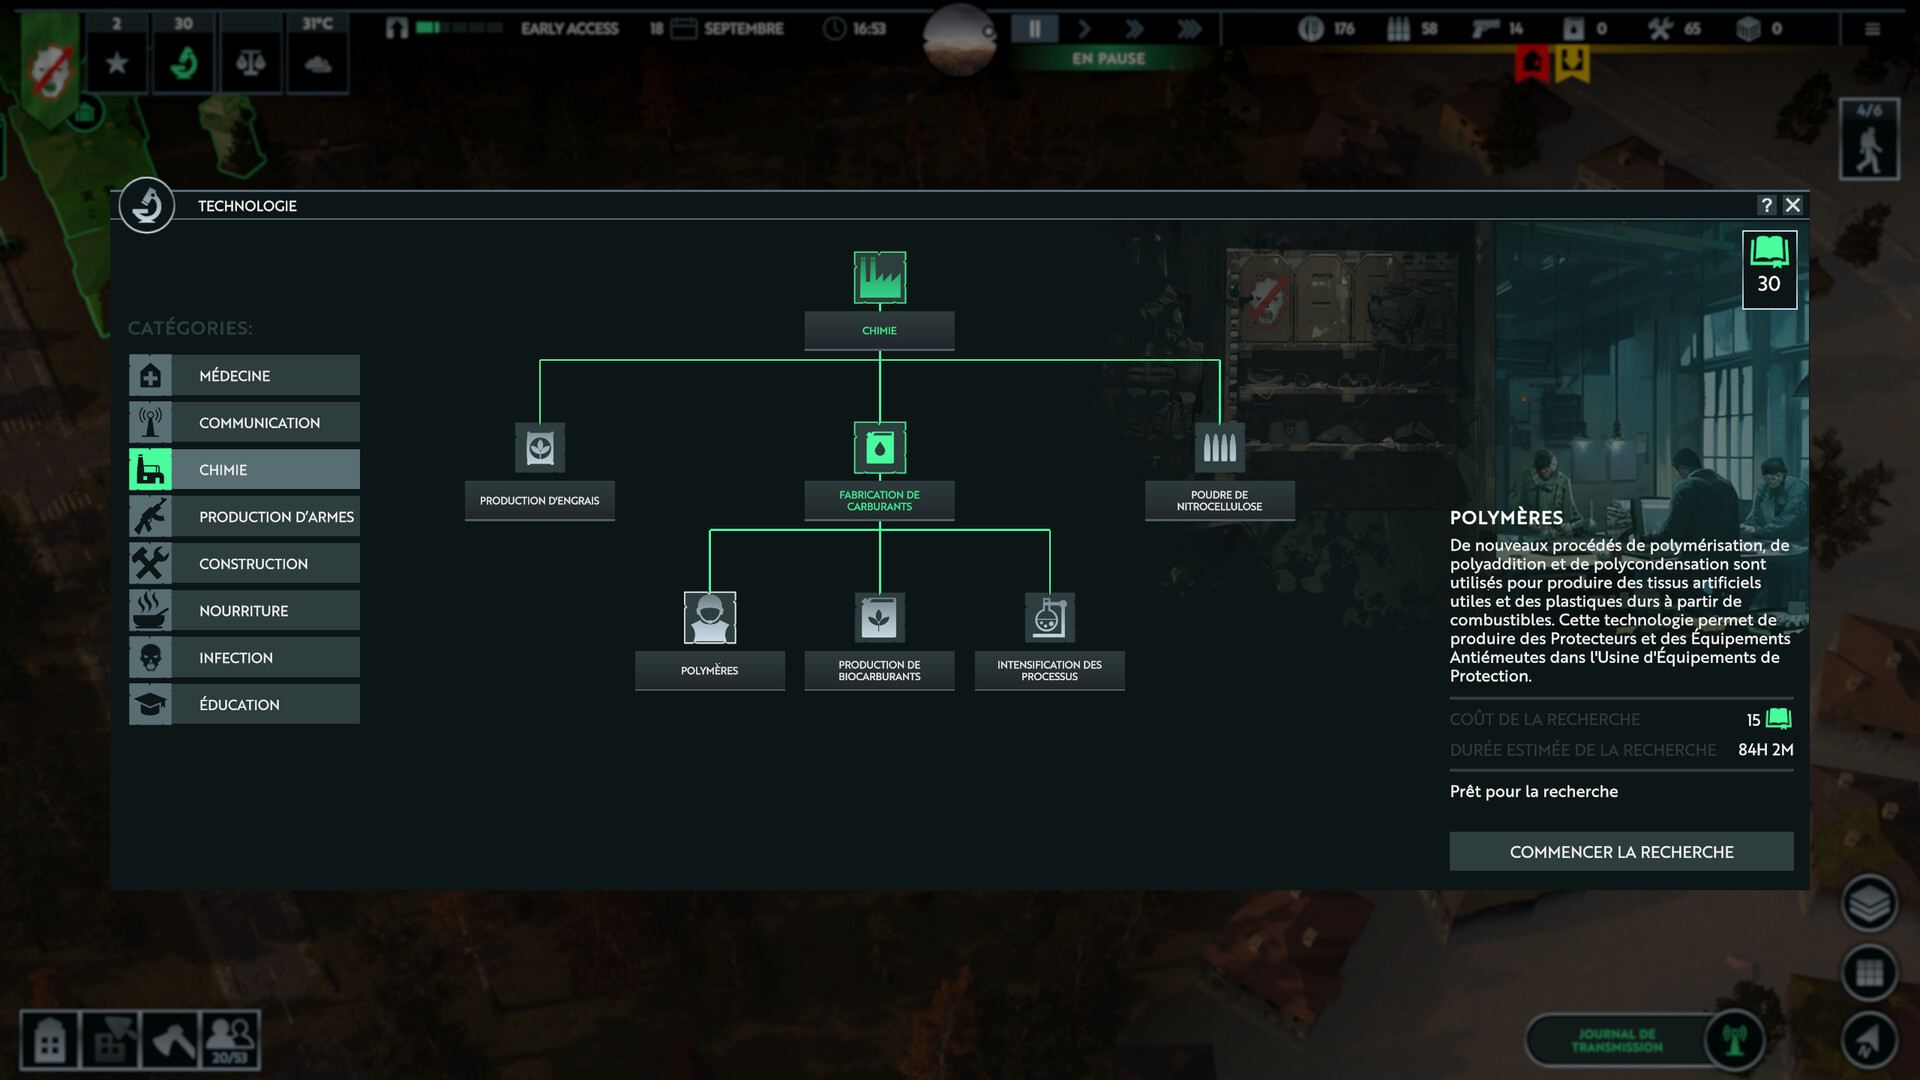This screenshot has height=1080, width=1920.
Task: Toggle the pause game button
Action: [x=1034, y=29]
